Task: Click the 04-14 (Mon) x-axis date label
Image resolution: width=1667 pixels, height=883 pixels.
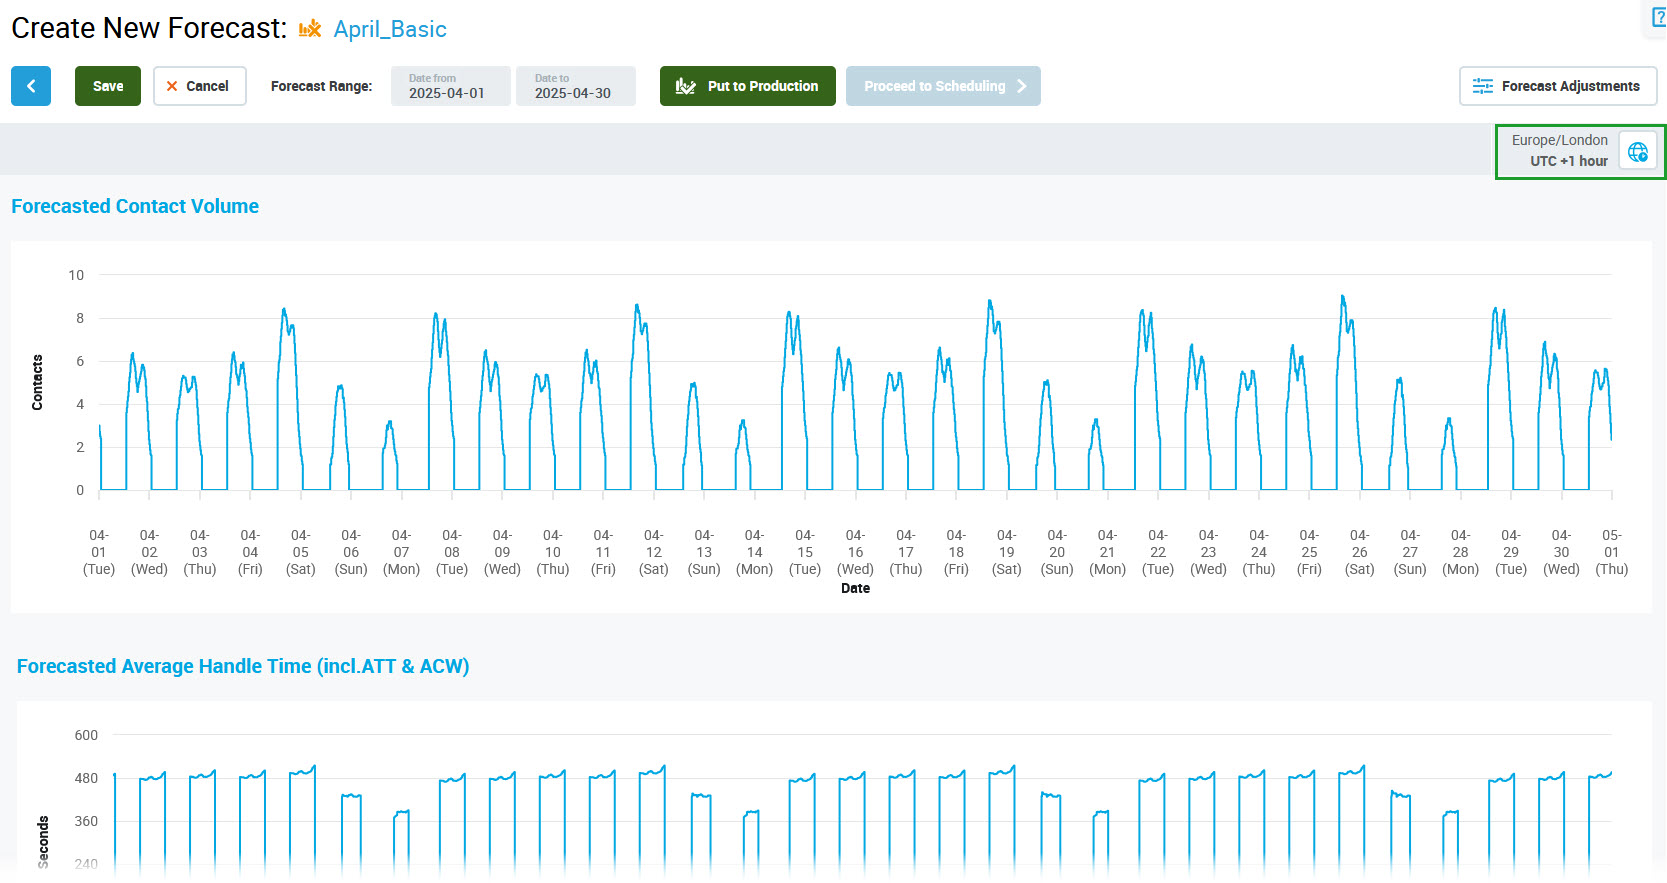Action: click(754, 552)
